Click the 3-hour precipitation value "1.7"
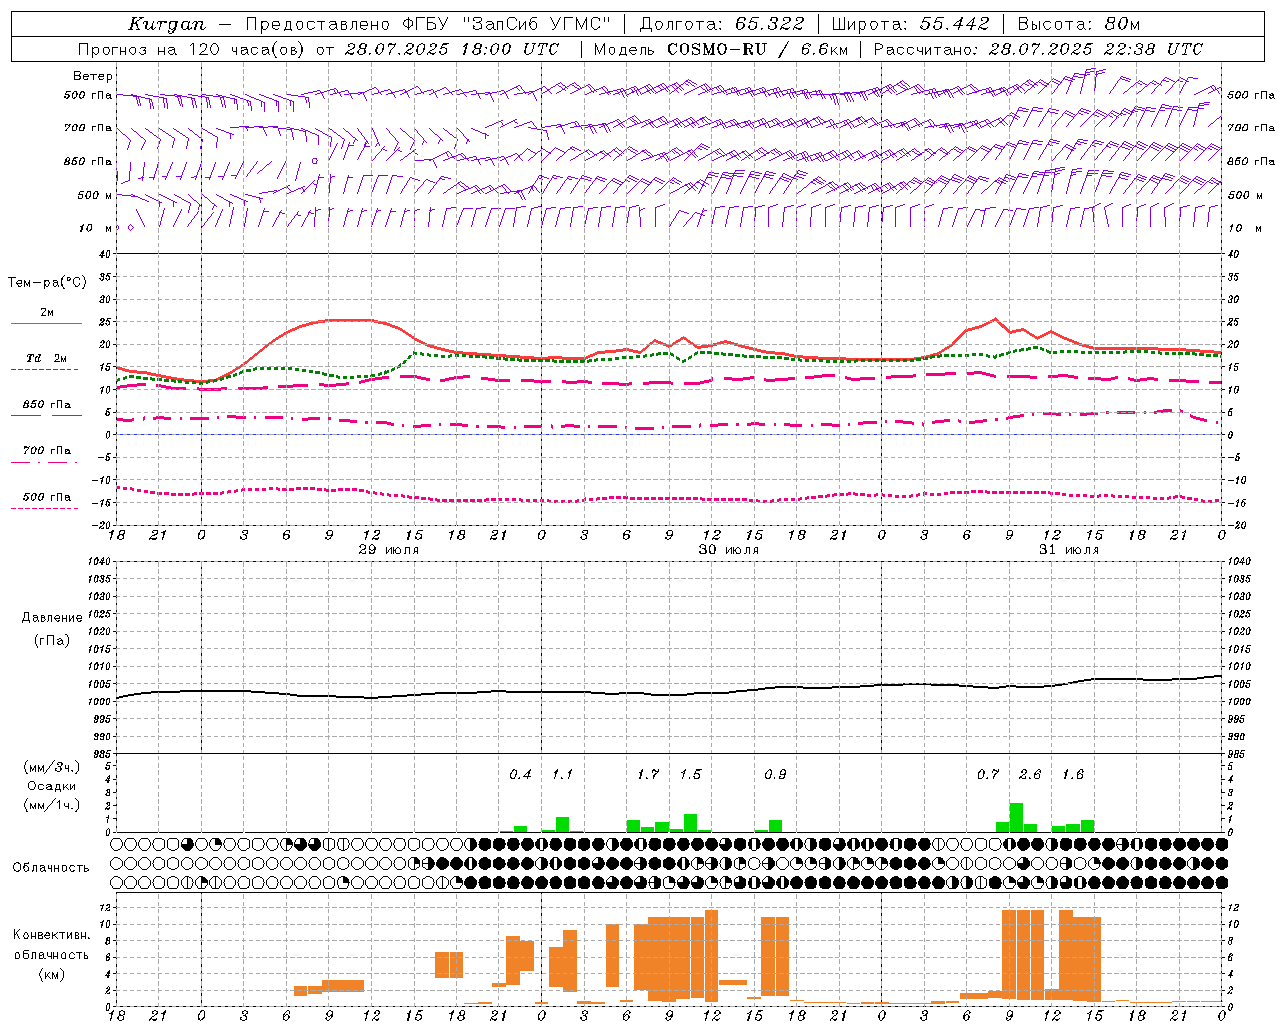The image size is (1280, 1024). pos(648,774)
